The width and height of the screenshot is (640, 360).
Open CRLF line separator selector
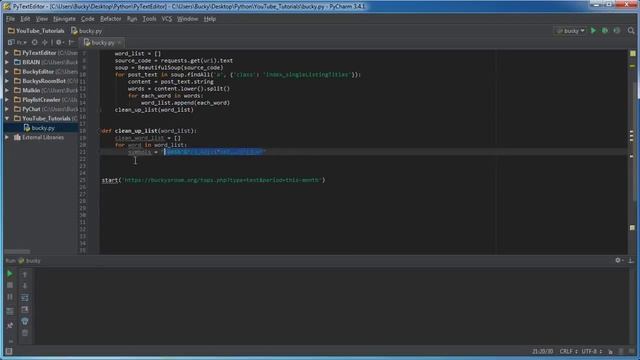tap(568, 351)
